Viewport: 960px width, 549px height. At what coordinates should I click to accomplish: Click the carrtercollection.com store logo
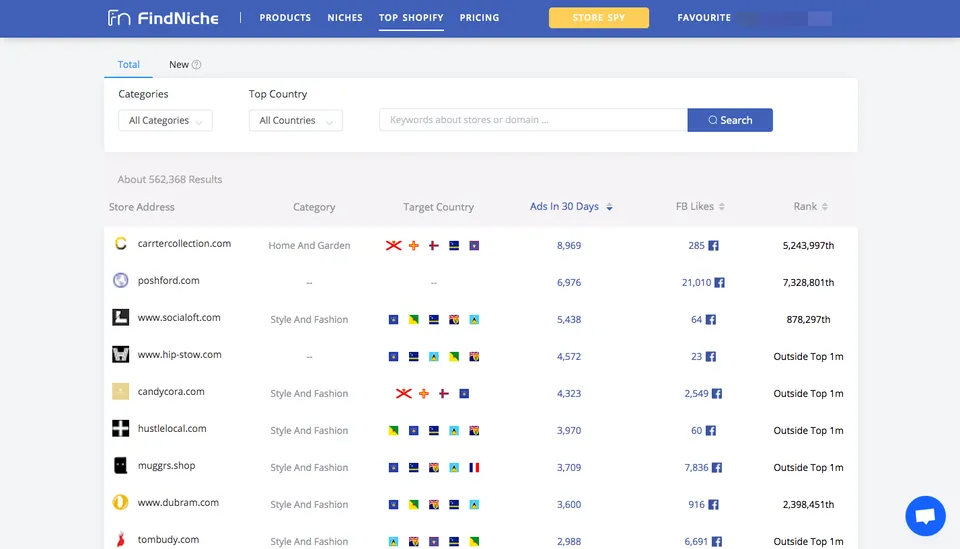pos(121,244)
